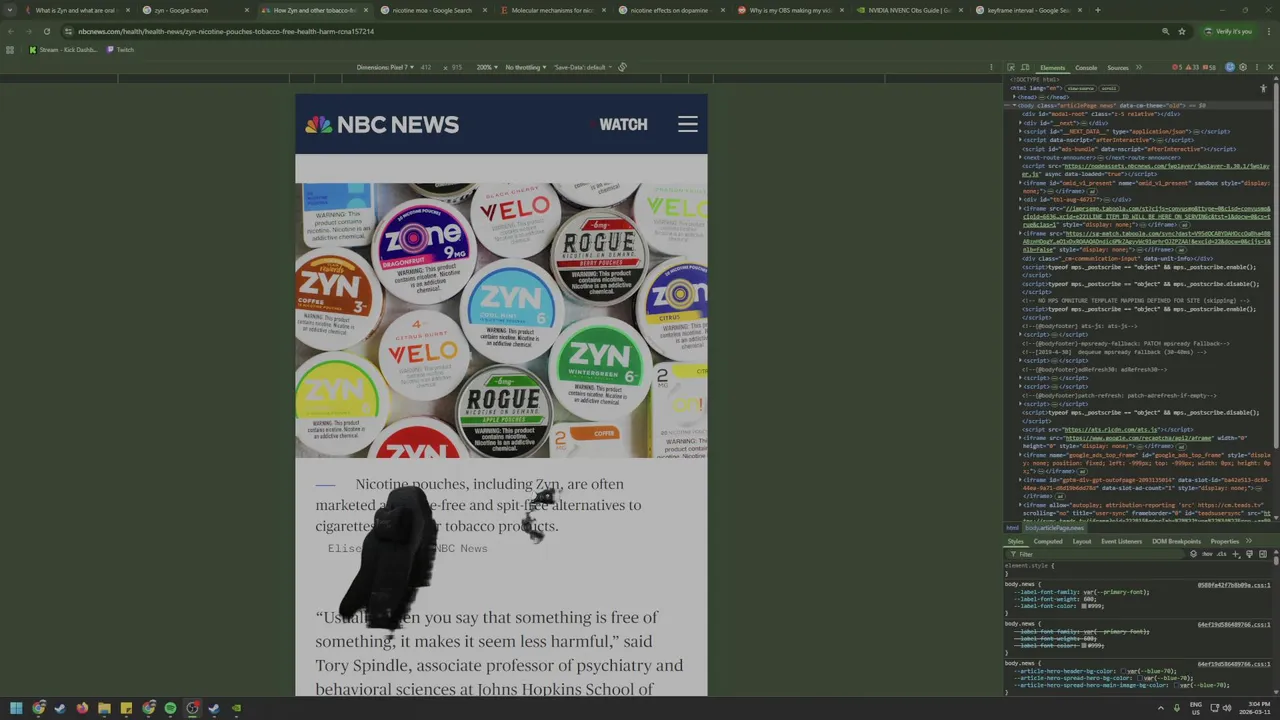Open the AI assistance icon in DevTools

click(x=1230, y=67)
